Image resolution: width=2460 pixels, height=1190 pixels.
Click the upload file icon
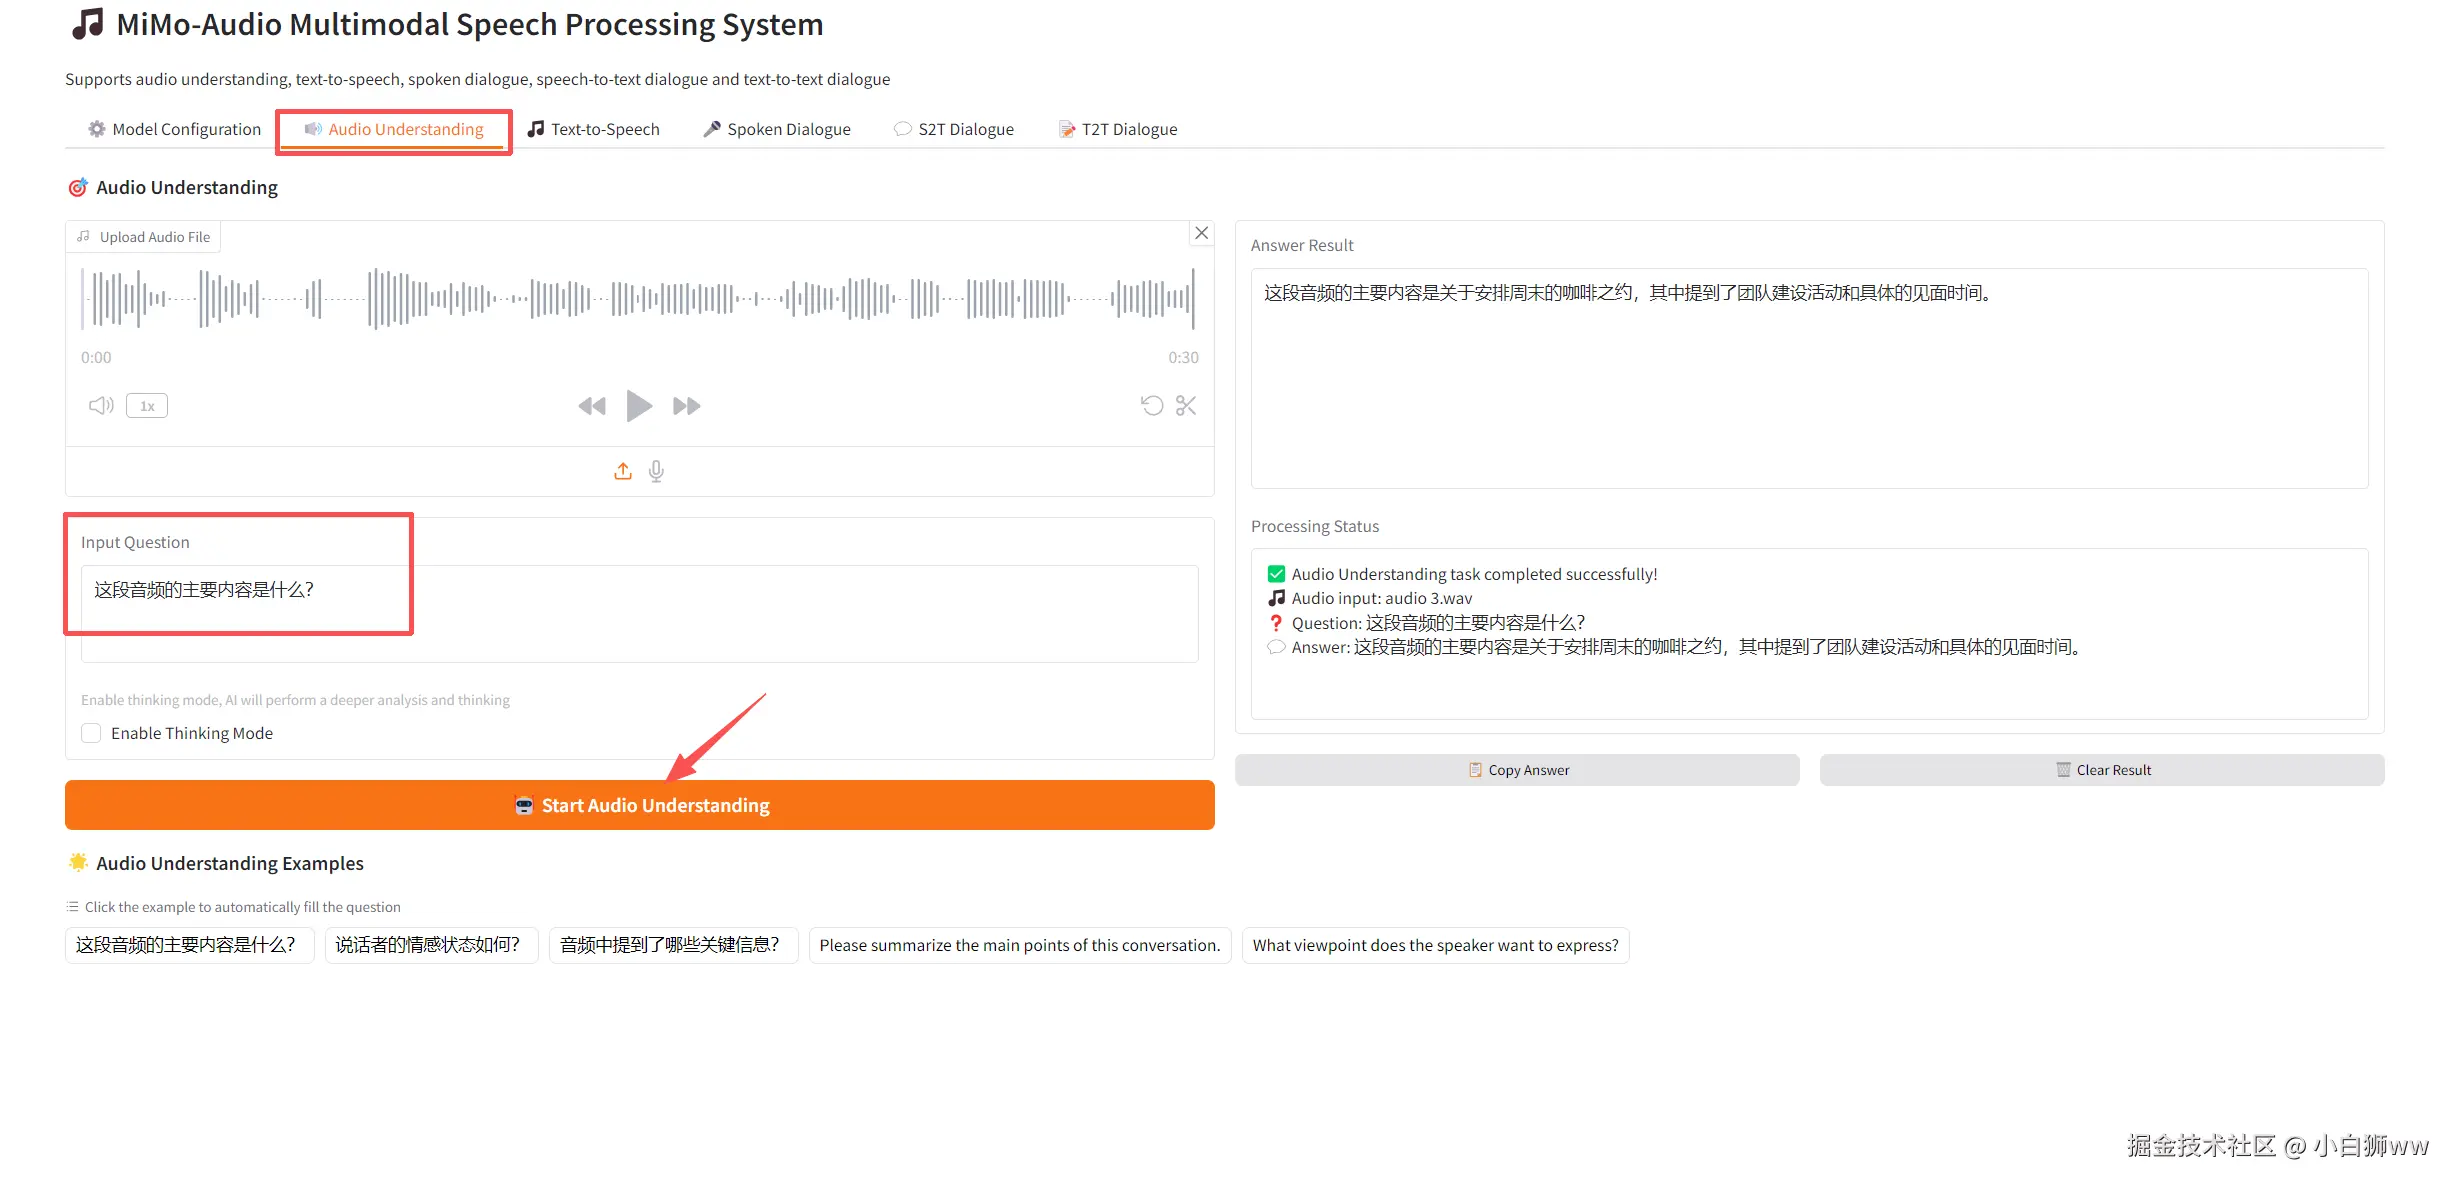[x=623, y=471]
